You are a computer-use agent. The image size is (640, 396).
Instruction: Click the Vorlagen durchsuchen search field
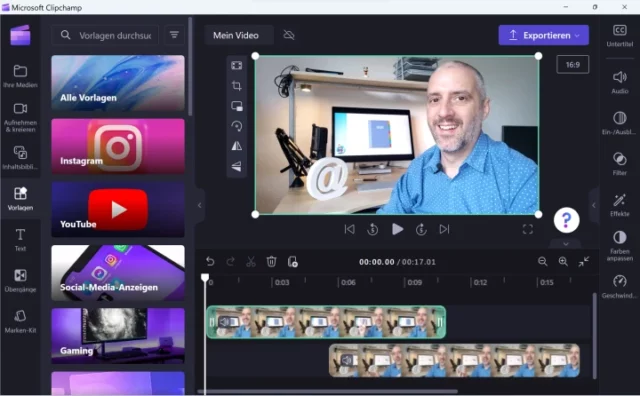click(105, 36)
